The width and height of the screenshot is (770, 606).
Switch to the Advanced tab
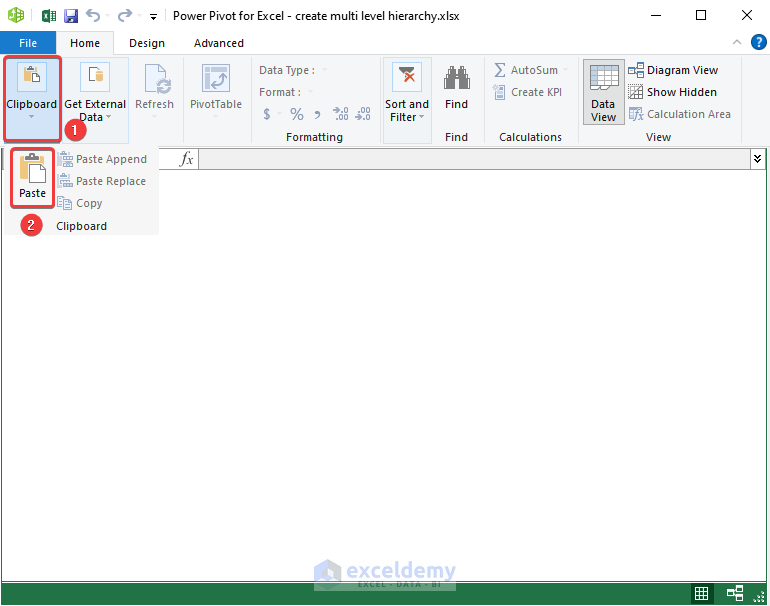219,43
